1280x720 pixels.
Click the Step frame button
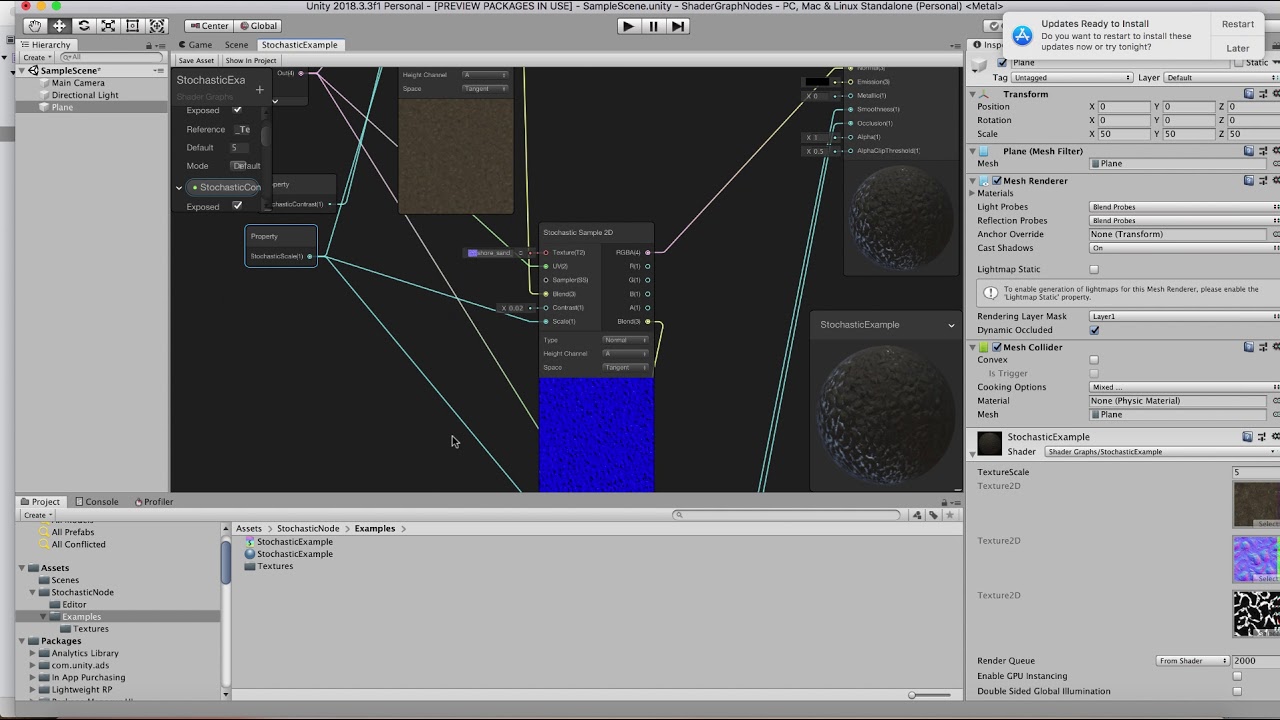678,26
